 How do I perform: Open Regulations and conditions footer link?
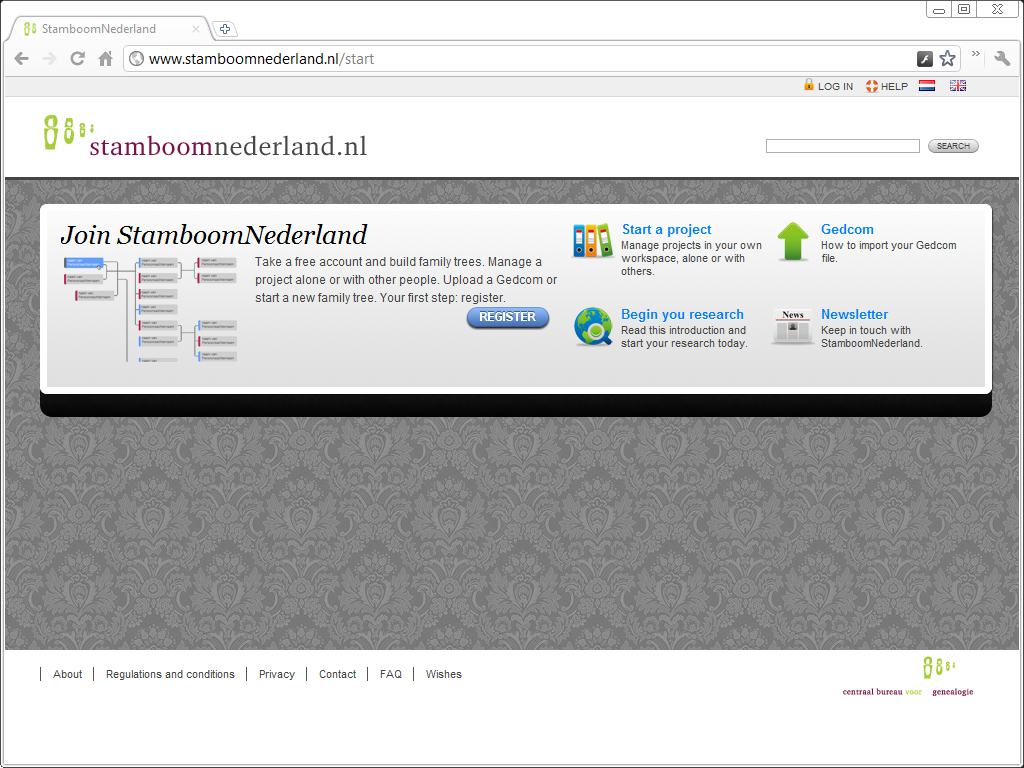[170, 674]
